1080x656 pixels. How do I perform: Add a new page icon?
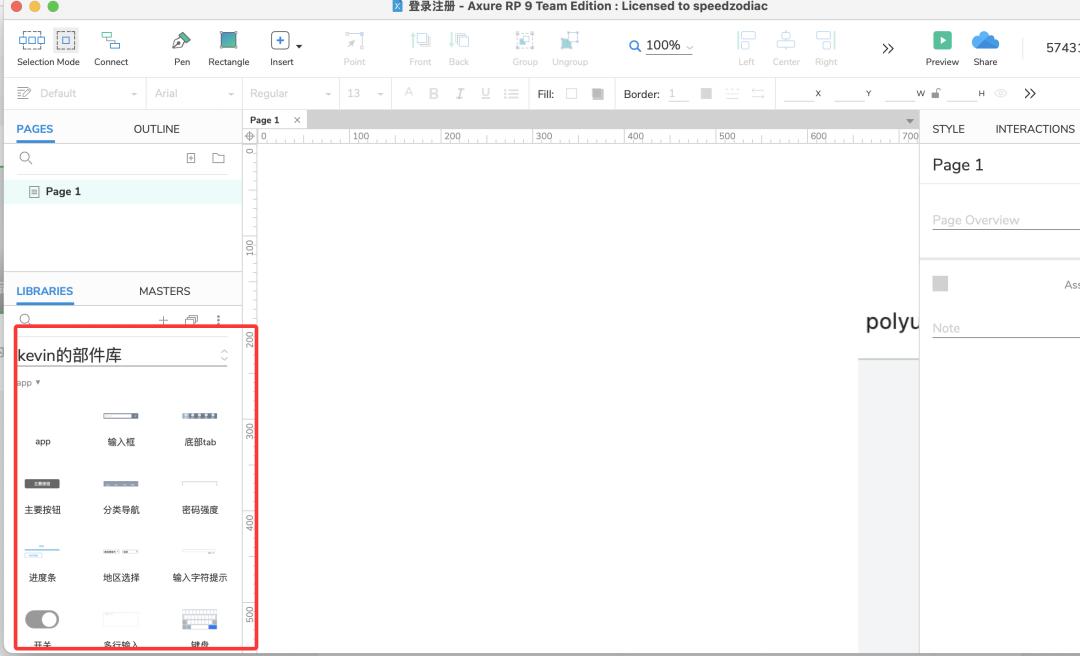(x=191, y=158)
